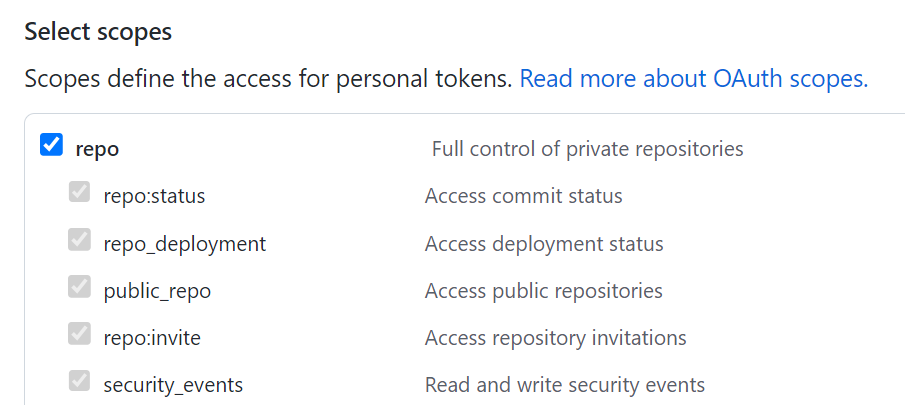The image size is (905, 405).
Task: Toggle the security_events checkbox
Action: tap(79, 381)
